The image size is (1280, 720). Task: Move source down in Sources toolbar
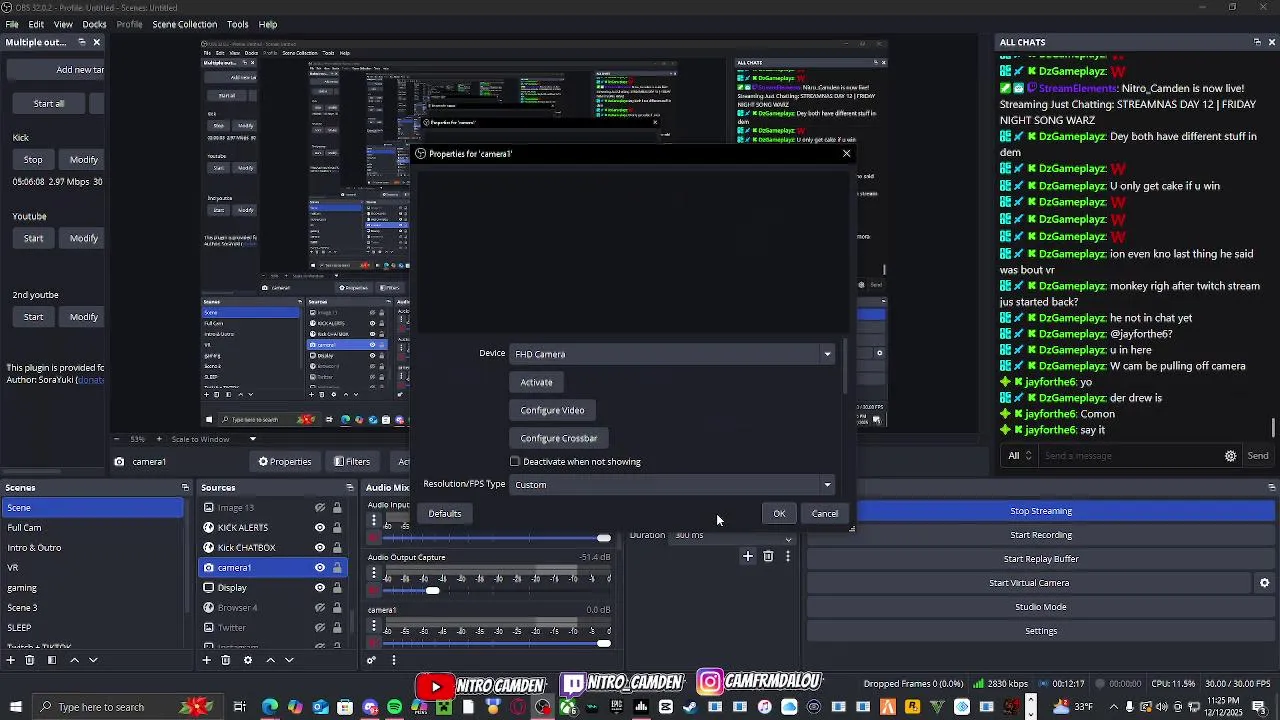289,660
